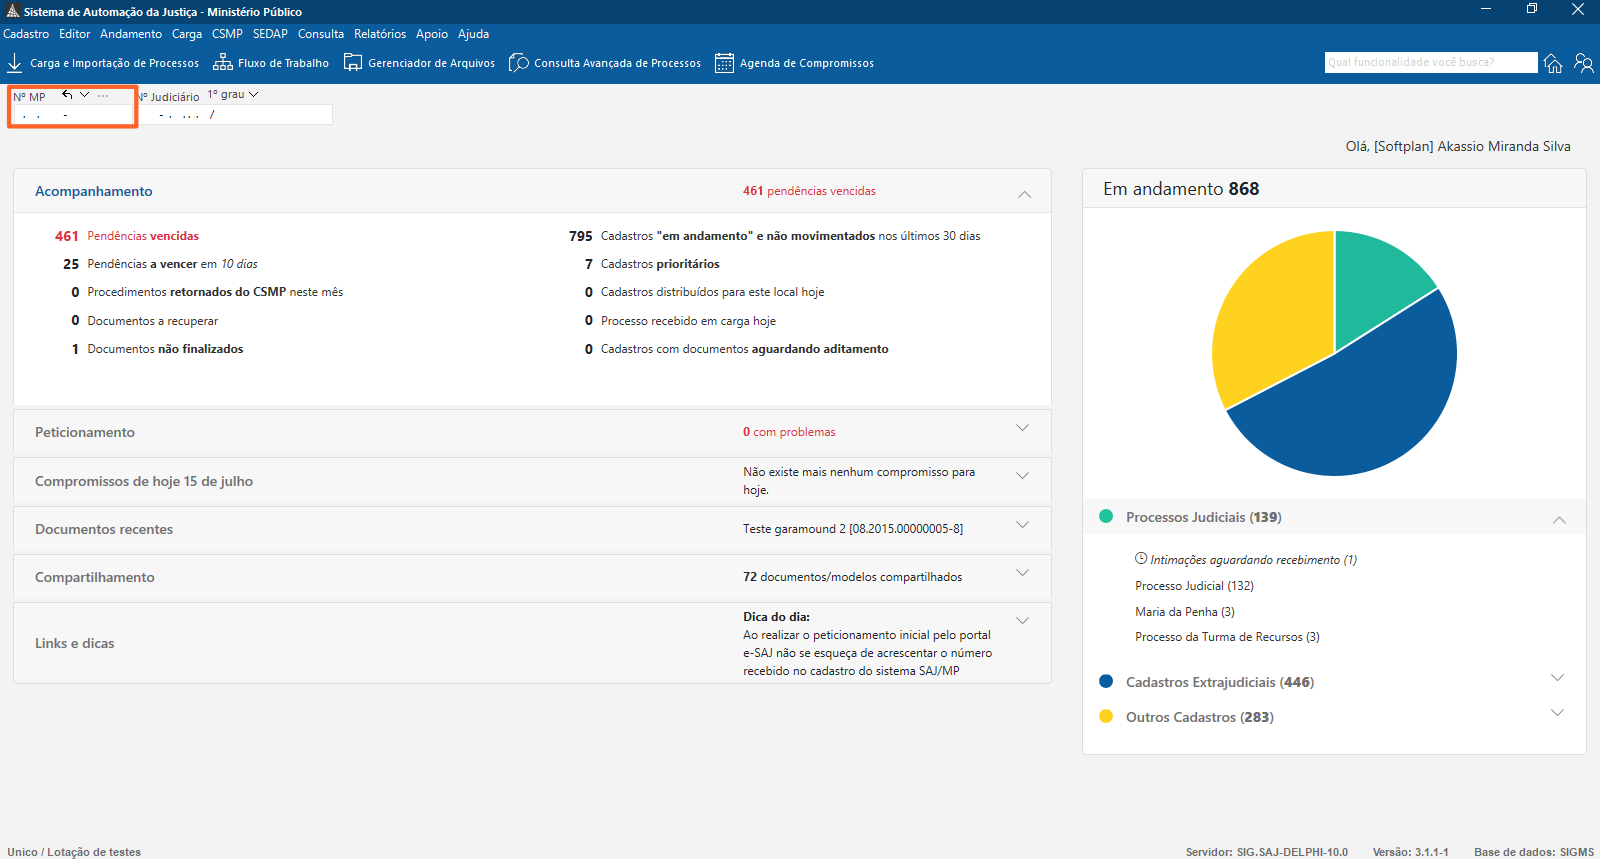Viewport: 1600px width, 859px height.
Task: Open Consulta Avançada de Processos search icon
Action: (x=518, y=63)
